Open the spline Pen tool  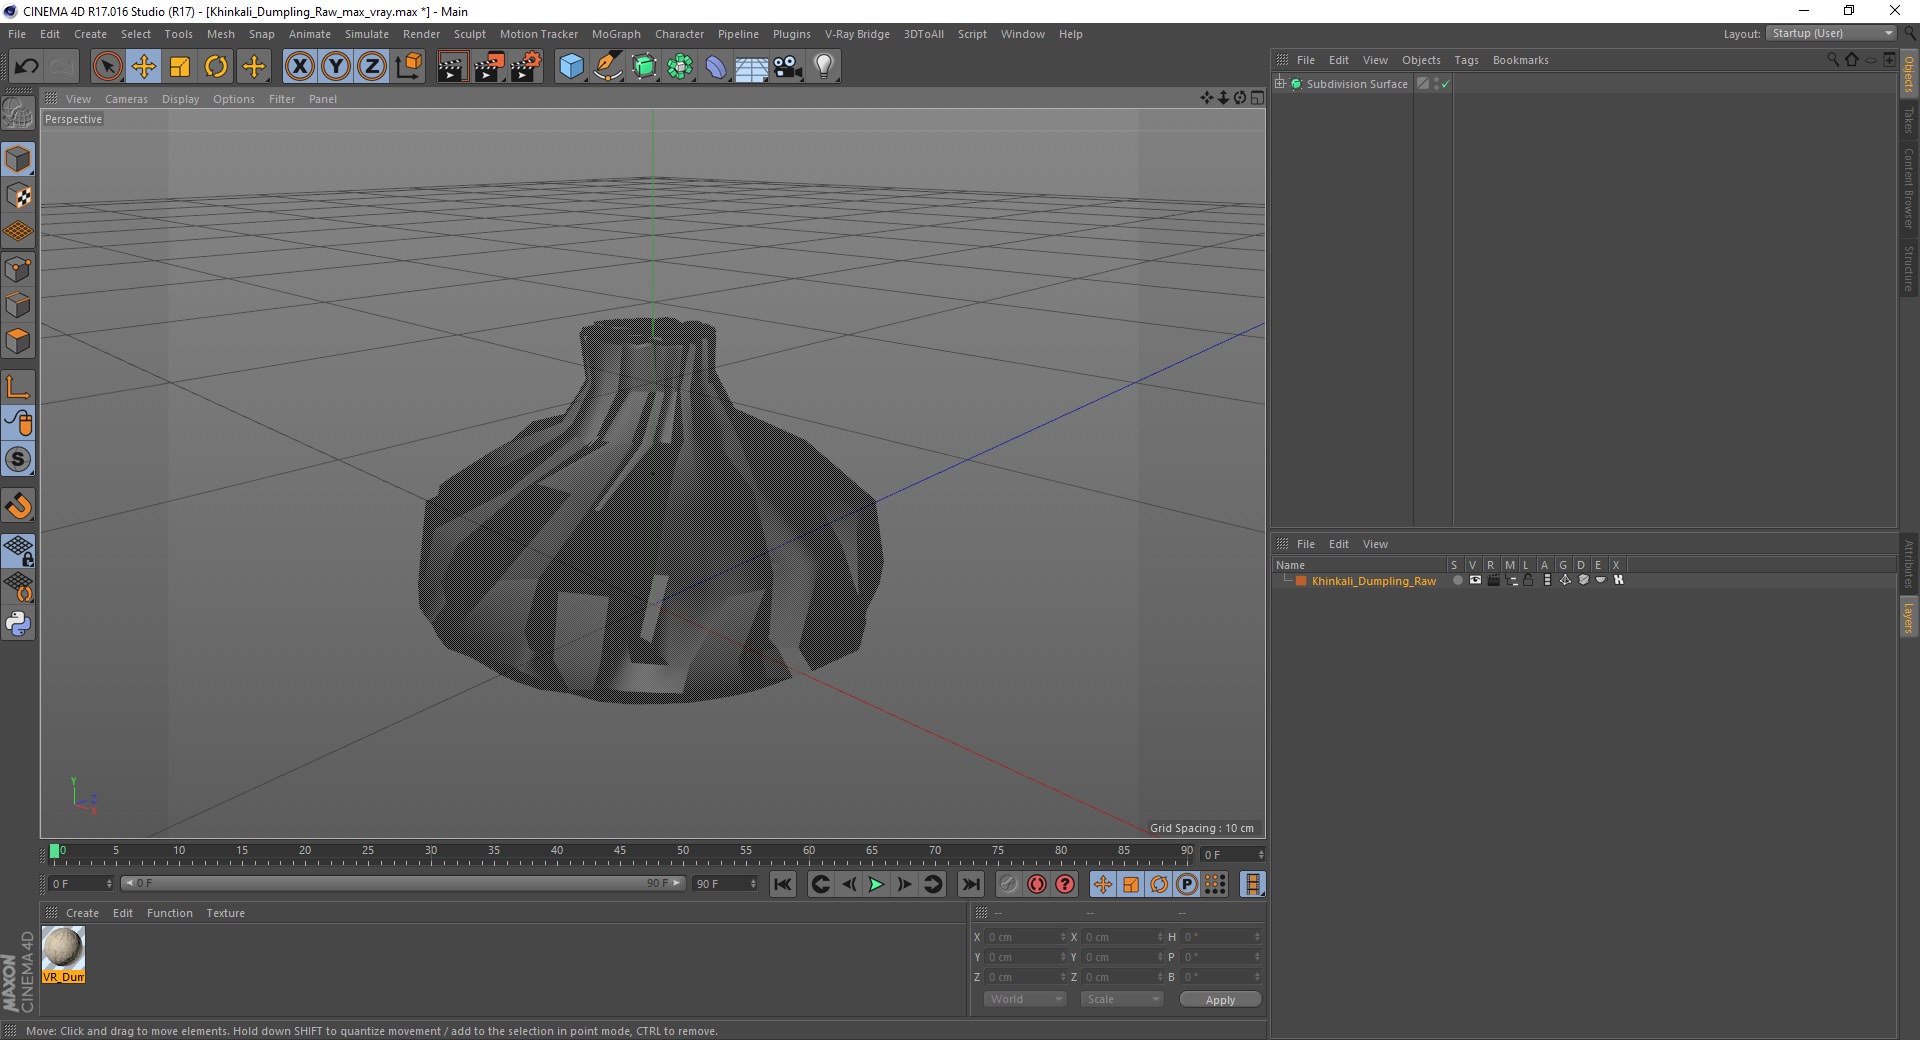pyautogui.click(x=608, y=67)
